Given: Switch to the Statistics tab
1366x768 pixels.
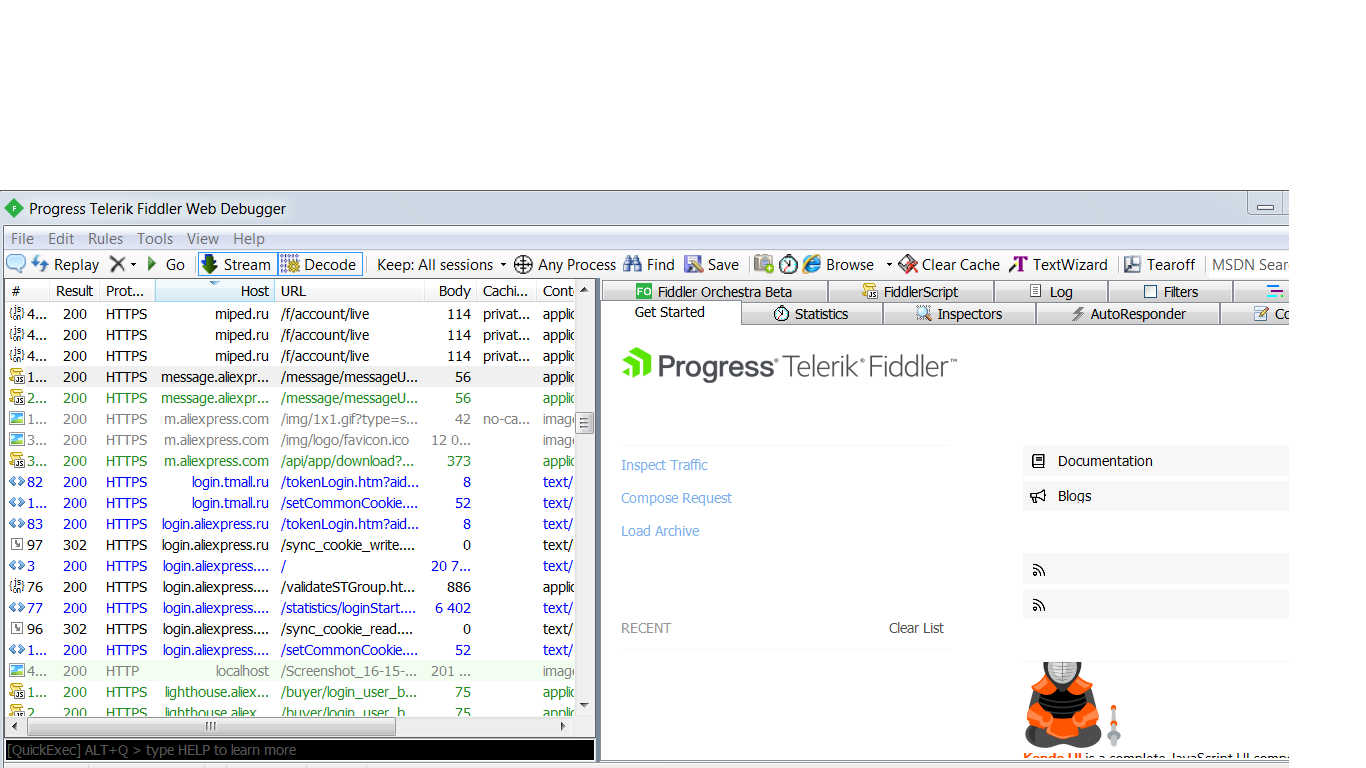Looking at the screenshot, I should (x=812, y=314).
